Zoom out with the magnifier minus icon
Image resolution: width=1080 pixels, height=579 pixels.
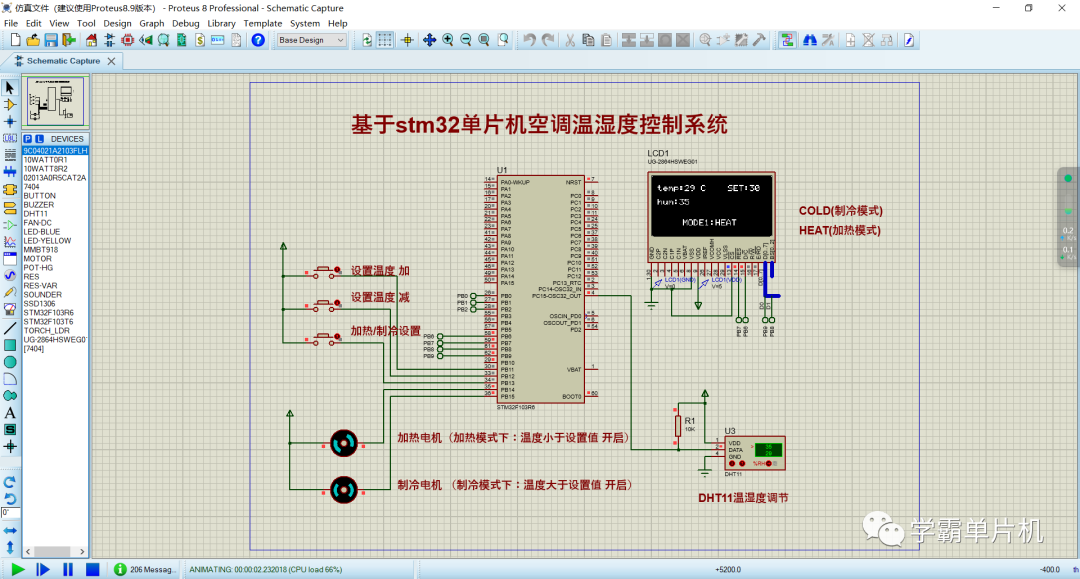click(466, 41)
